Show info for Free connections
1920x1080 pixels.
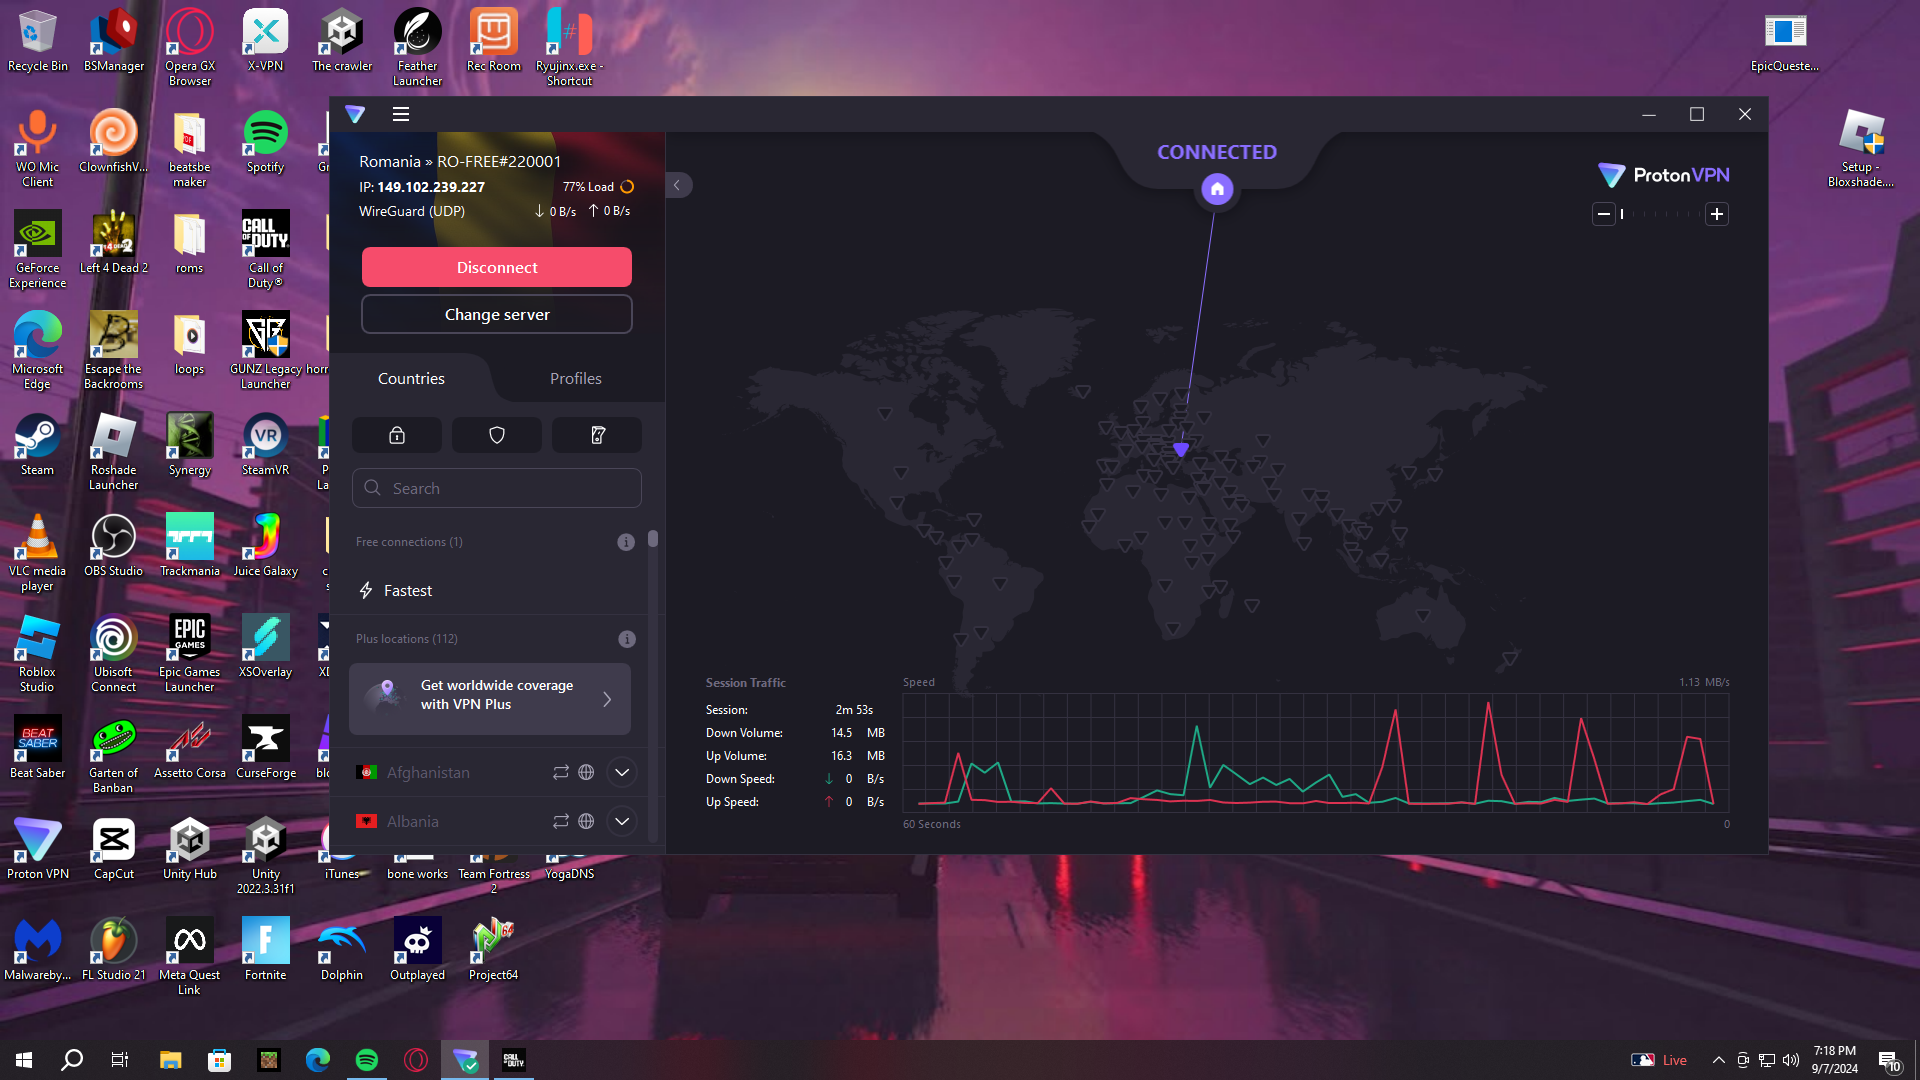click(626, 542)
